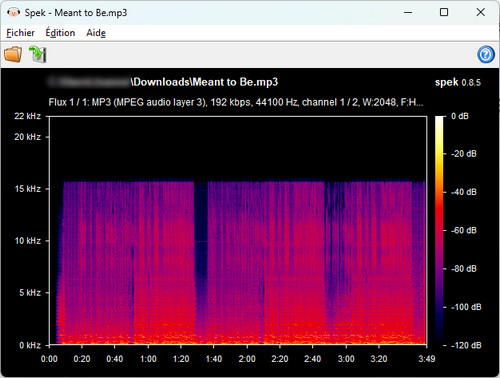Click the 20 kHz frequency label
This screenshot has width=500, height=378.
(x=27, y=137)
